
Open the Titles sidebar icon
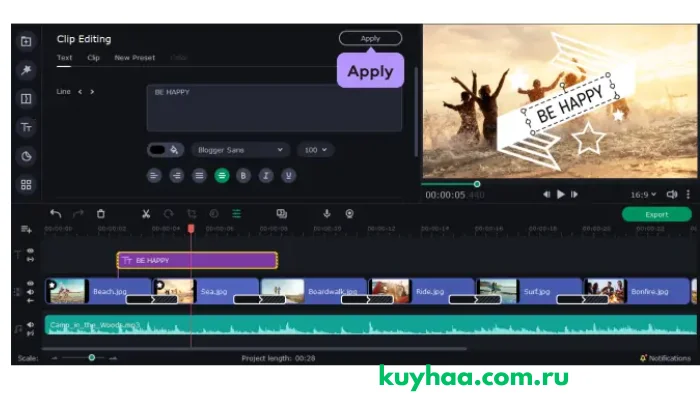pos(26,128)
